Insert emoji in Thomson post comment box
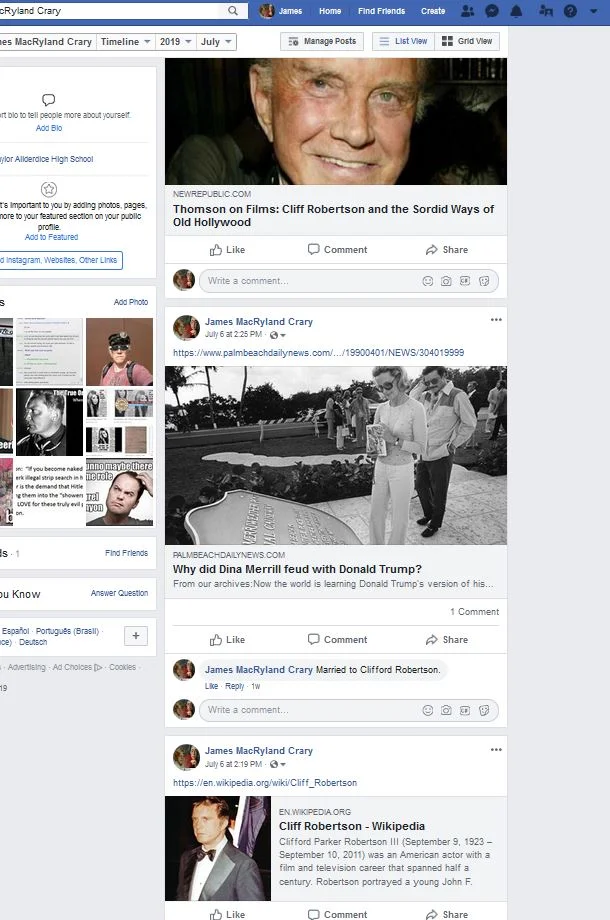The image size is (610, 920). (x=428, y=281)
